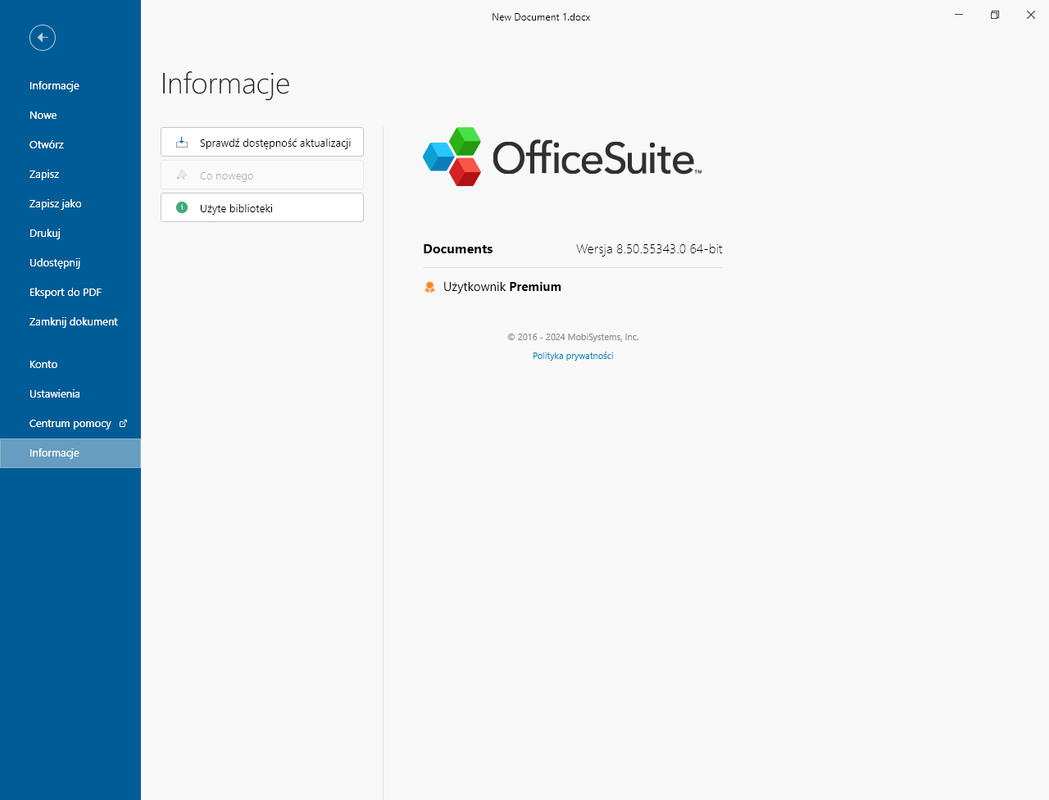Close the OfficeSuite window
Image resolution: width=1049 pixels, height=800 pixels.
pyautogui.click(x=1031, y=15)
